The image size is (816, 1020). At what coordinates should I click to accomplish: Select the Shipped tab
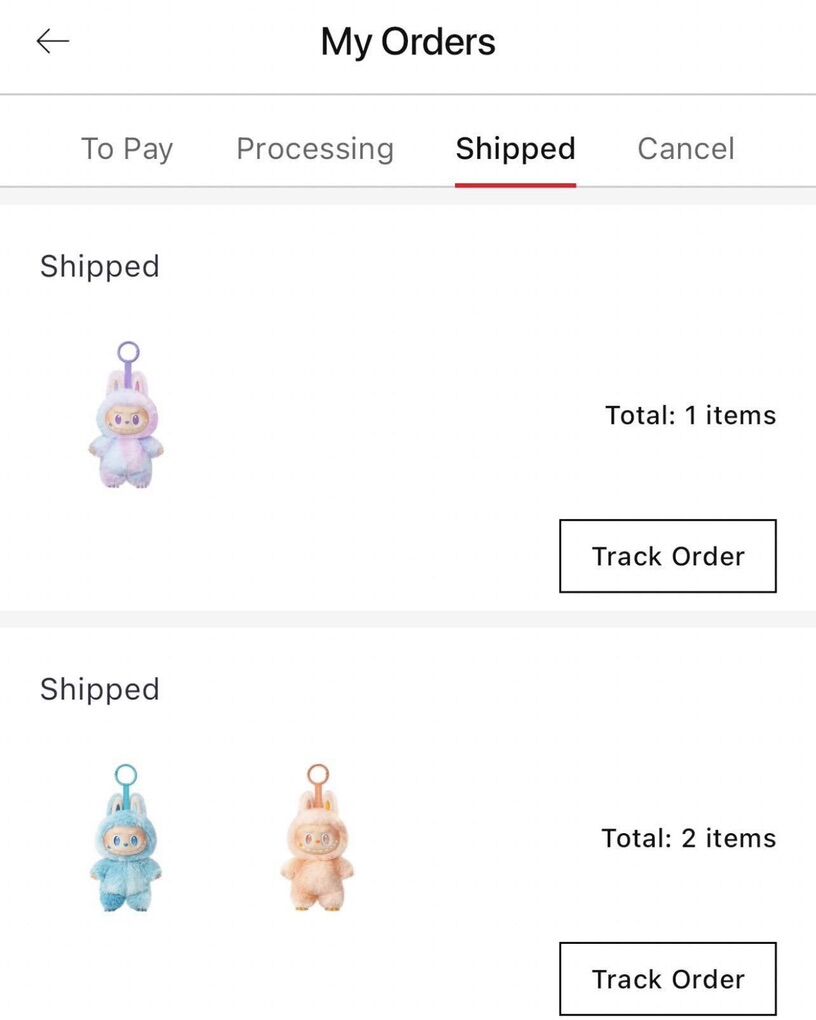coord(515,149)
